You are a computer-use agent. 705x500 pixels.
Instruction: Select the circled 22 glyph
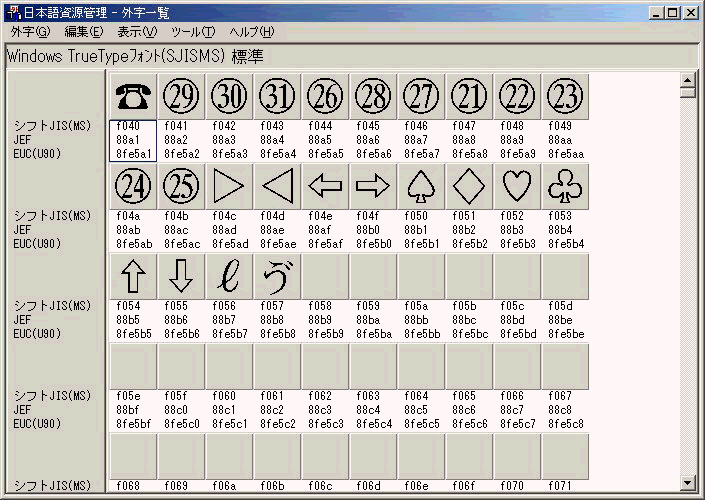(x=518, y=97)
